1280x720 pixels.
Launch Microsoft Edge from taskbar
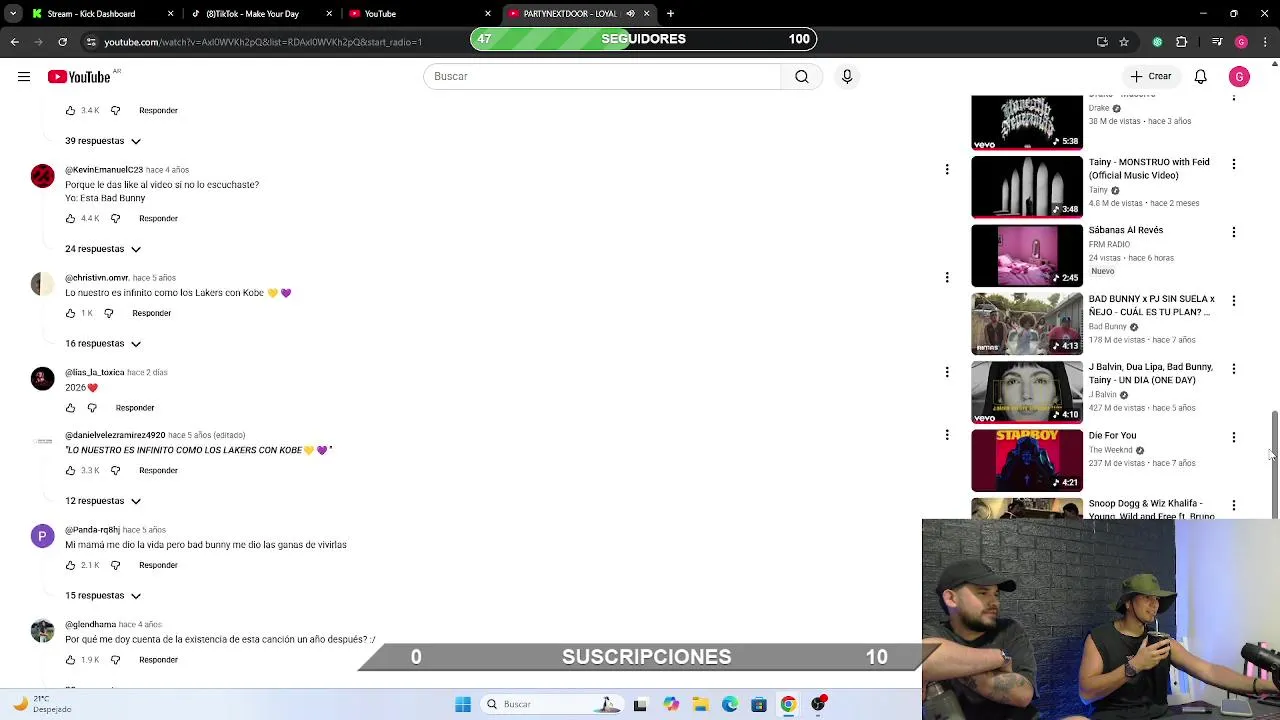tap(730, 705)
